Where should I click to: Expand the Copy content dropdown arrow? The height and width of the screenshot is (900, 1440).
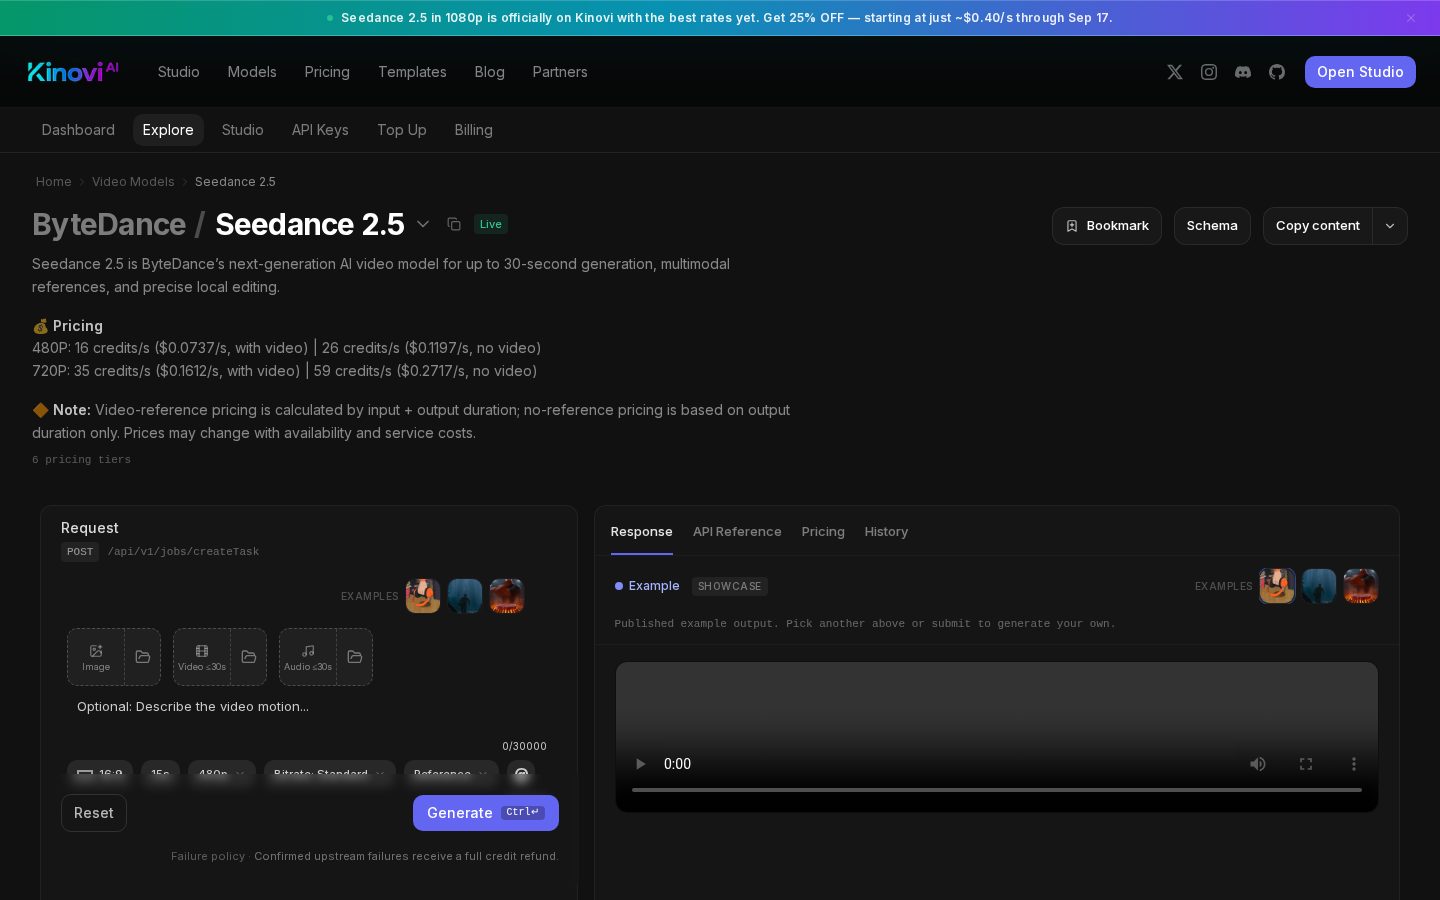(1390, 226)
